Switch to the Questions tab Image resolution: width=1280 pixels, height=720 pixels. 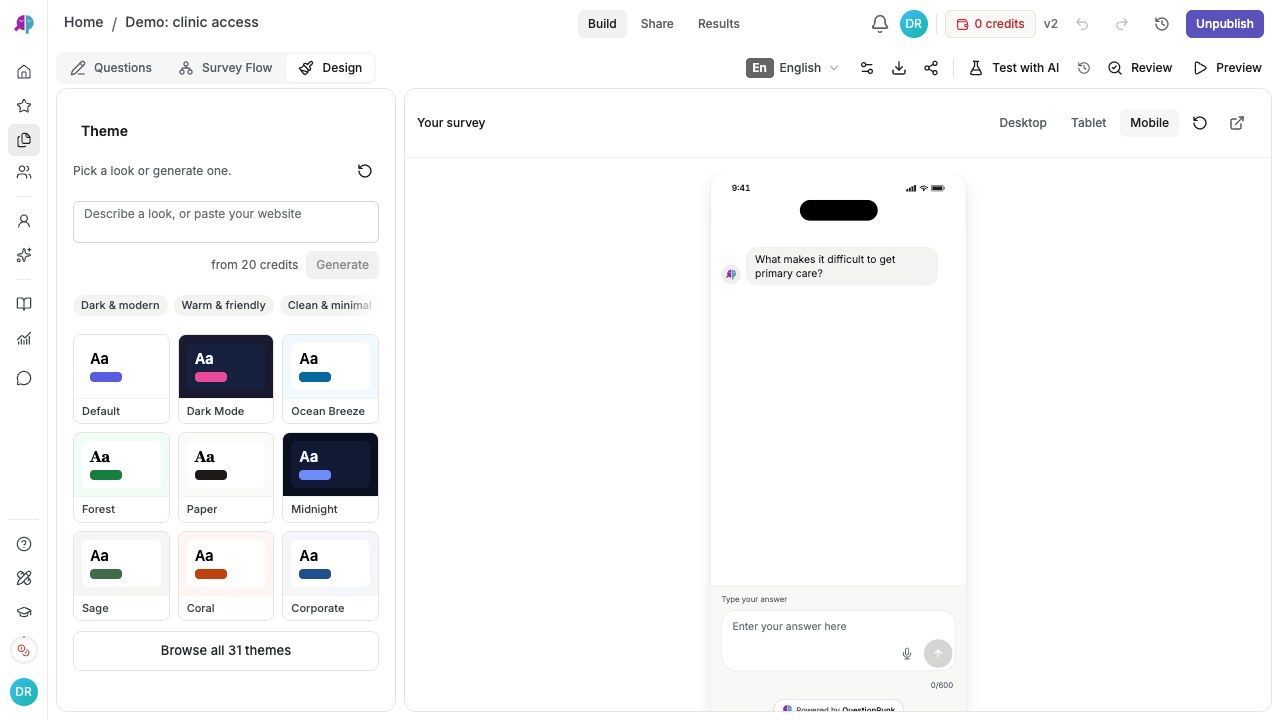[x=111, y=68]
